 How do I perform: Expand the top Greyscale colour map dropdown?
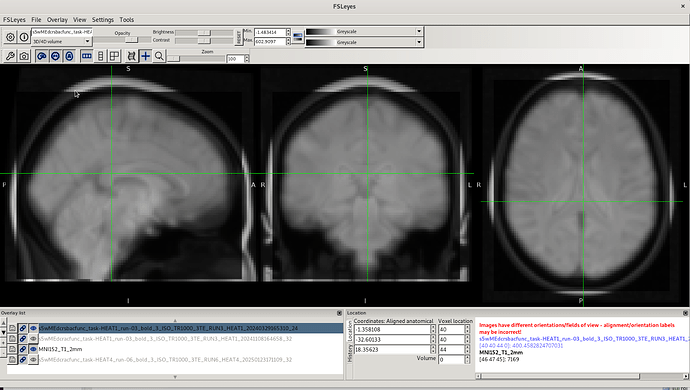click(x=363, y=31)
